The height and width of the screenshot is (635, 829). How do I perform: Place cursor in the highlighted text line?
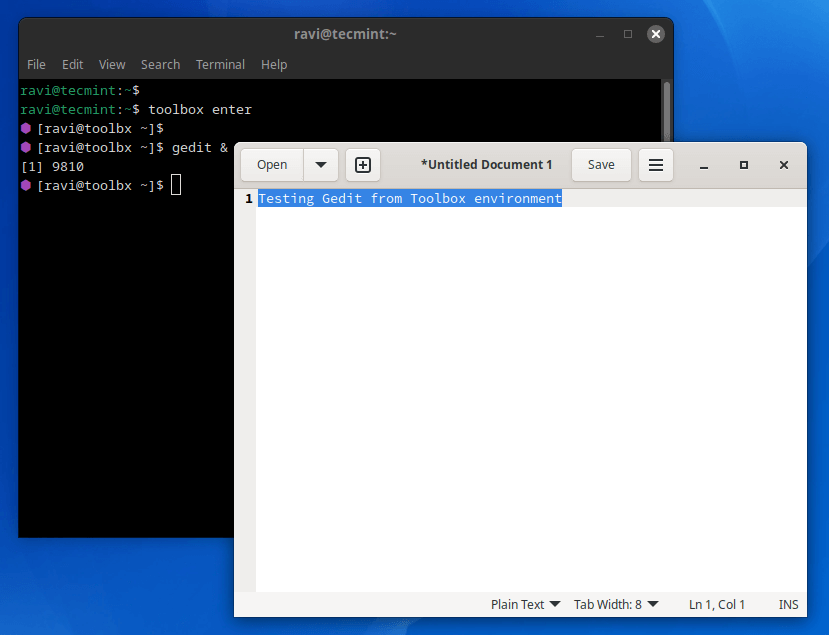point(408,198)
